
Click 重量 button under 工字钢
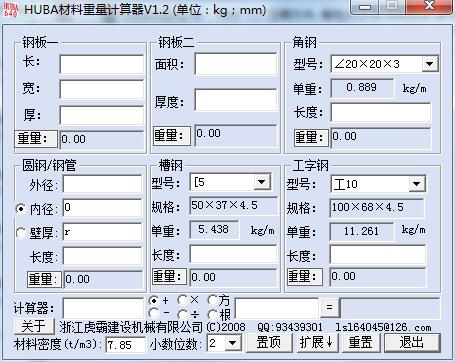pyautogui.click(x=304, y=277)
